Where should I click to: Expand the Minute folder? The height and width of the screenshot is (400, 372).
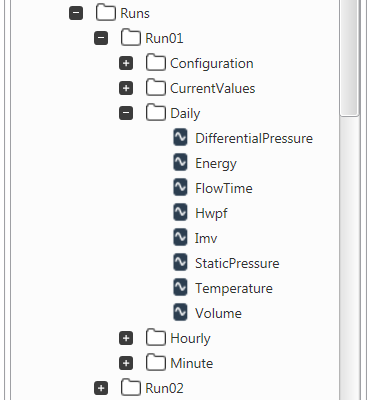click(x=126, y=363)
